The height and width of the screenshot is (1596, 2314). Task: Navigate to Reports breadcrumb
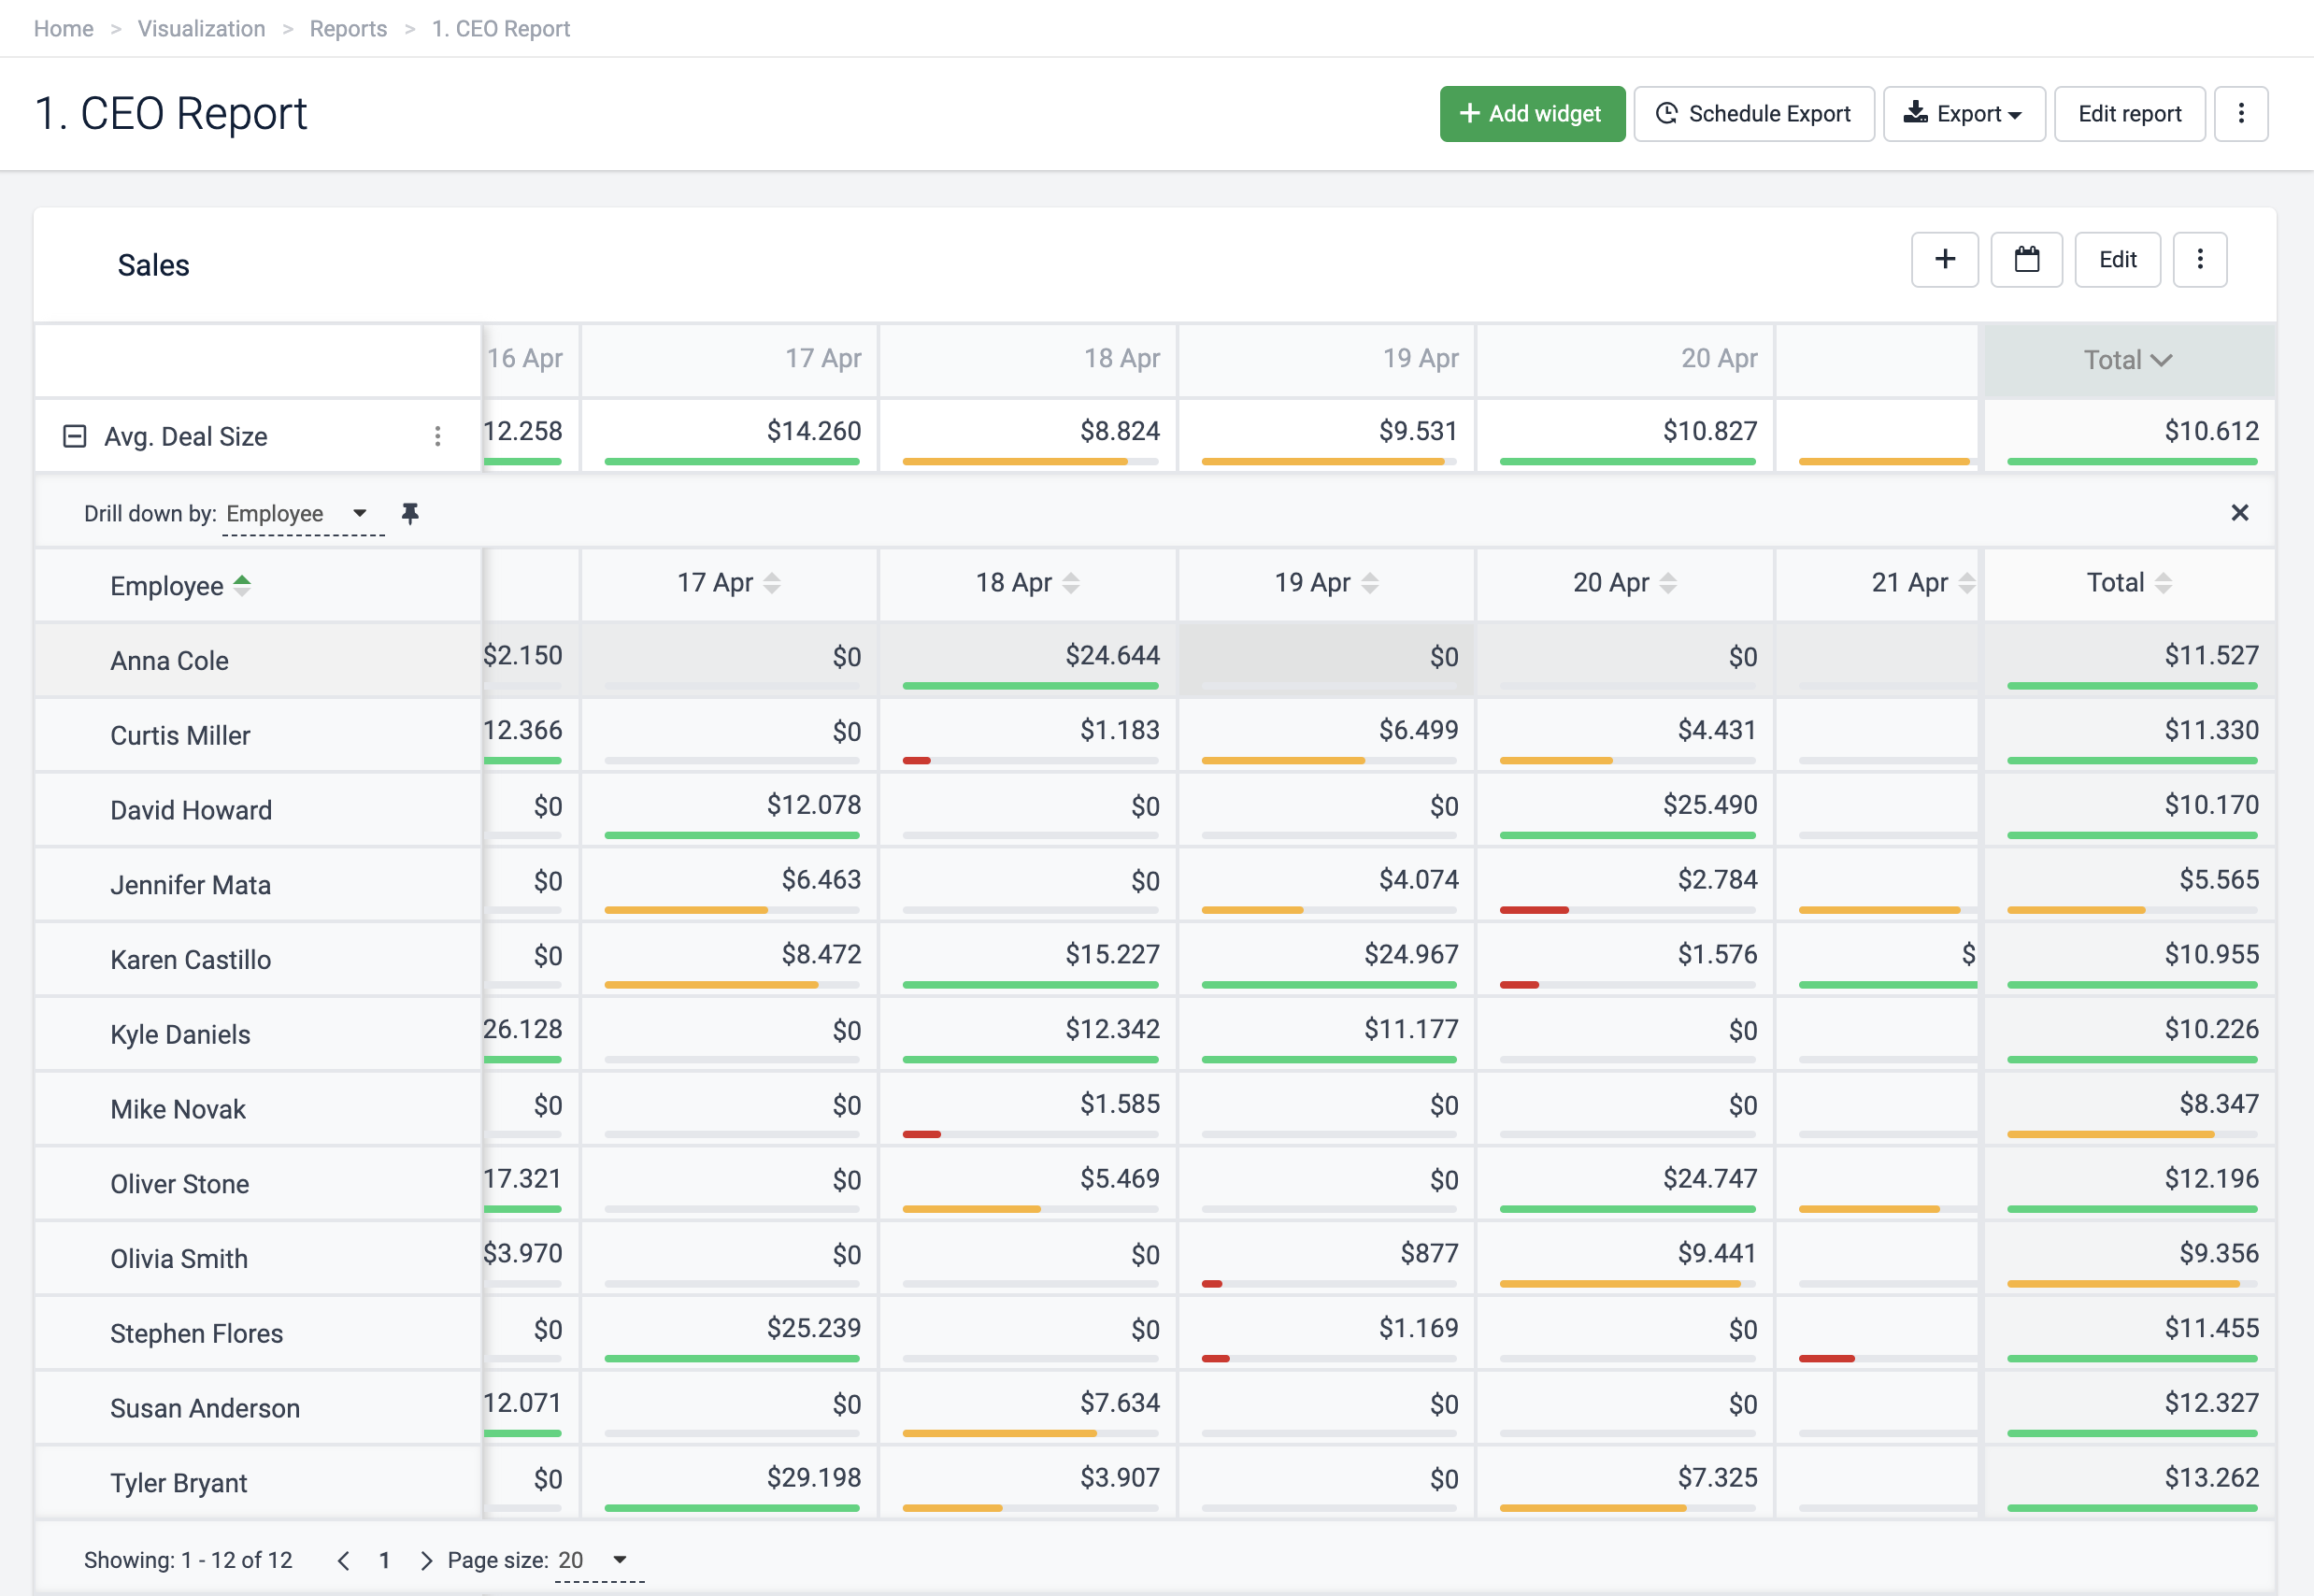[348, 29]
